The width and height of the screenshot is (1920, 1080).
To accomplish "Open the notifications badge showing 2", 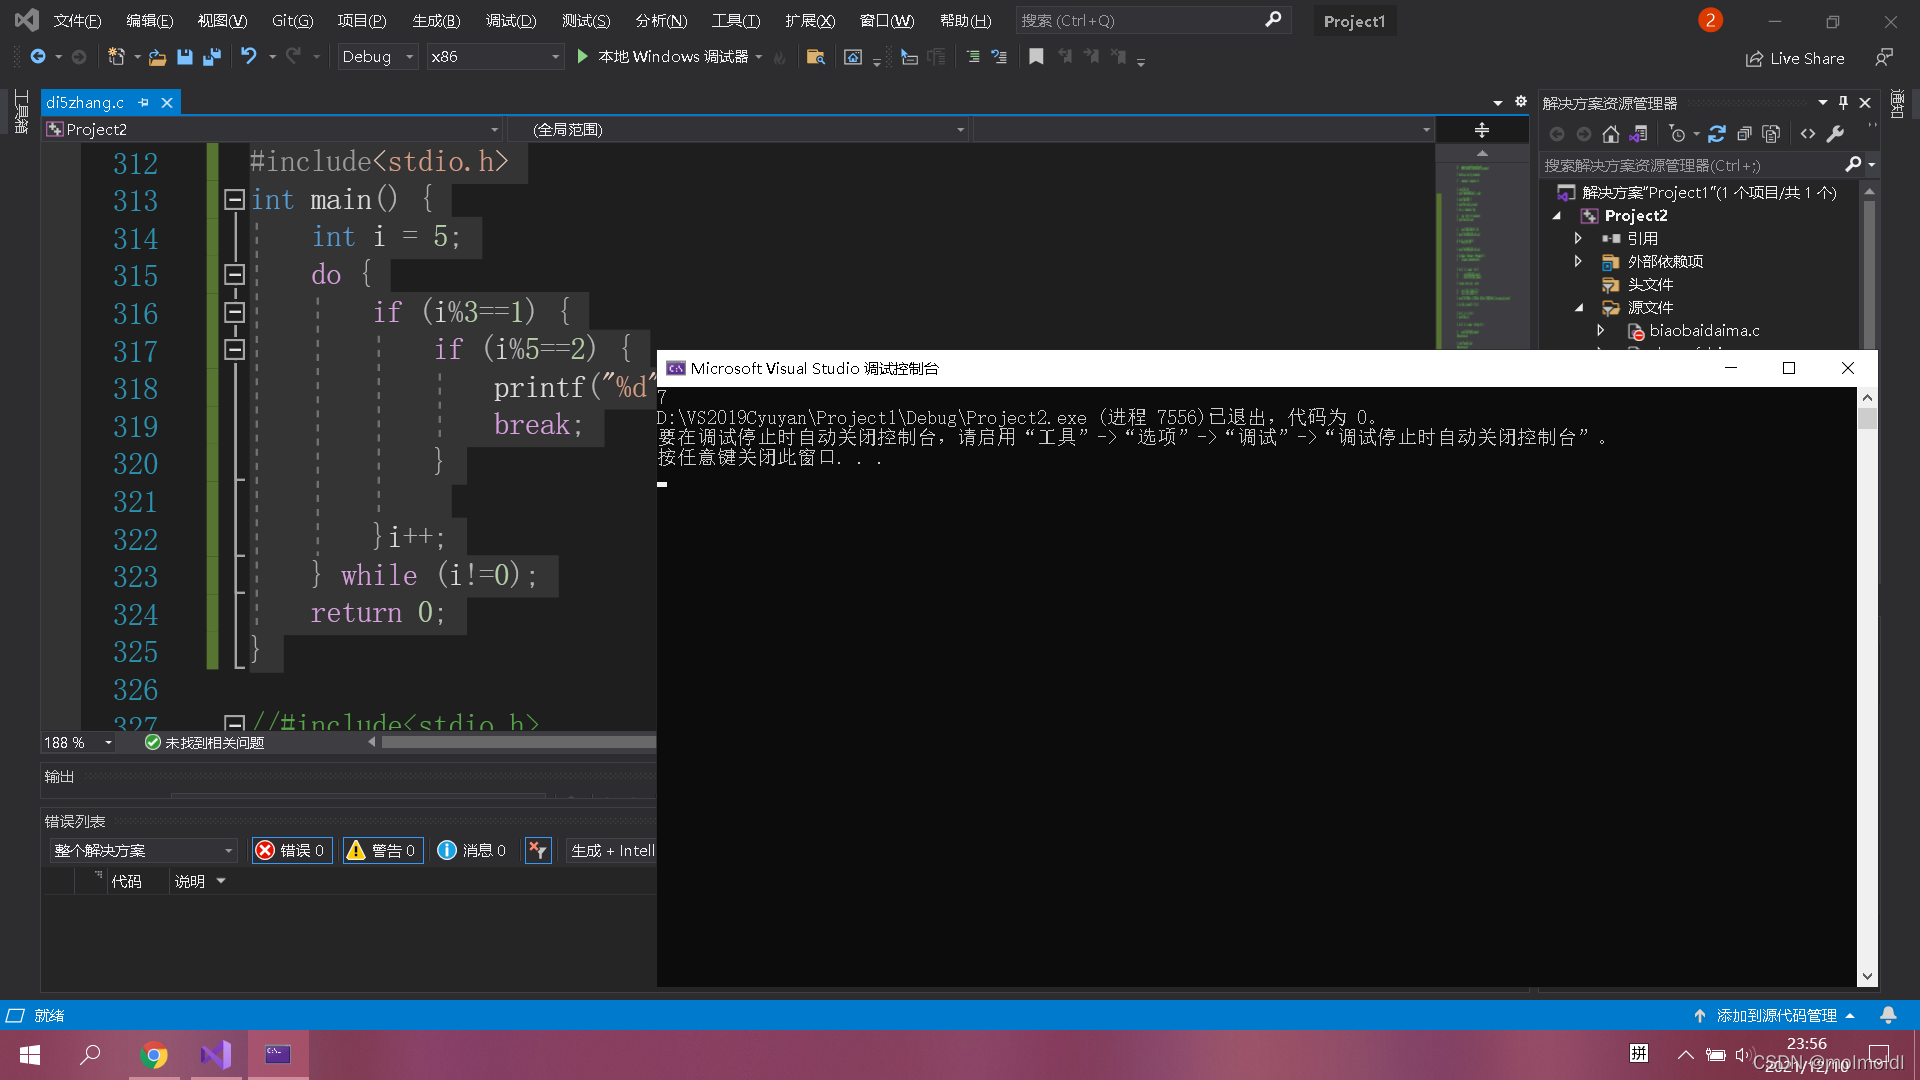I will 1710,20.
